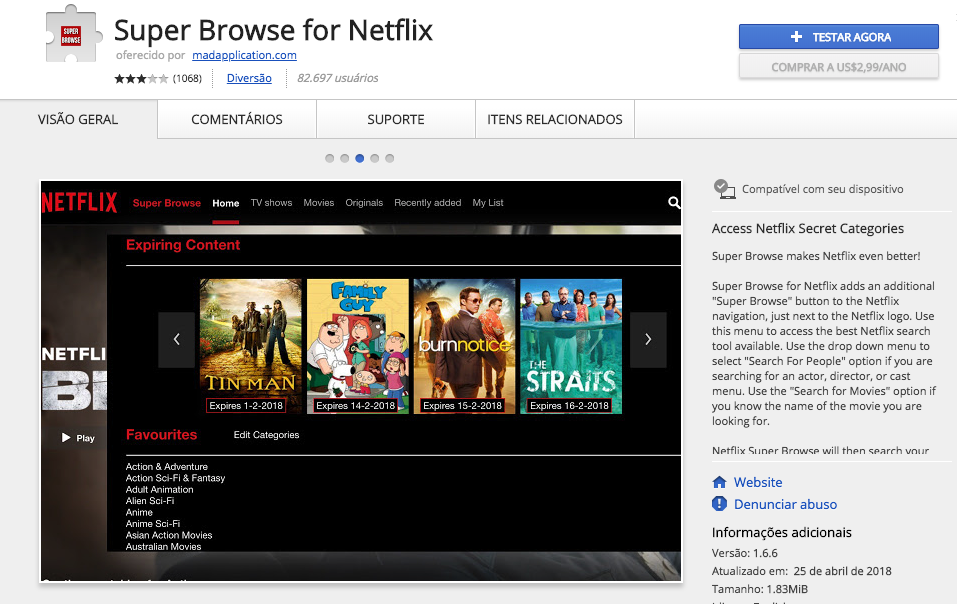This screenshot has width=957, height=604.
Task: Click the Super Browse for Netflix title
Action: tap(273, 31)
